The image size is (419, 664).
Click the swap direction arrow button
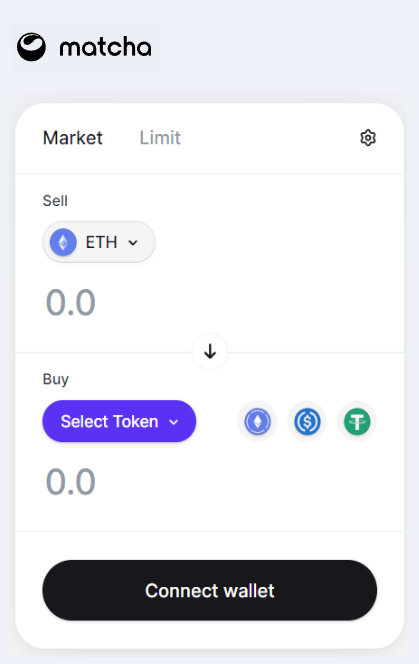click(x=210, y=351)
